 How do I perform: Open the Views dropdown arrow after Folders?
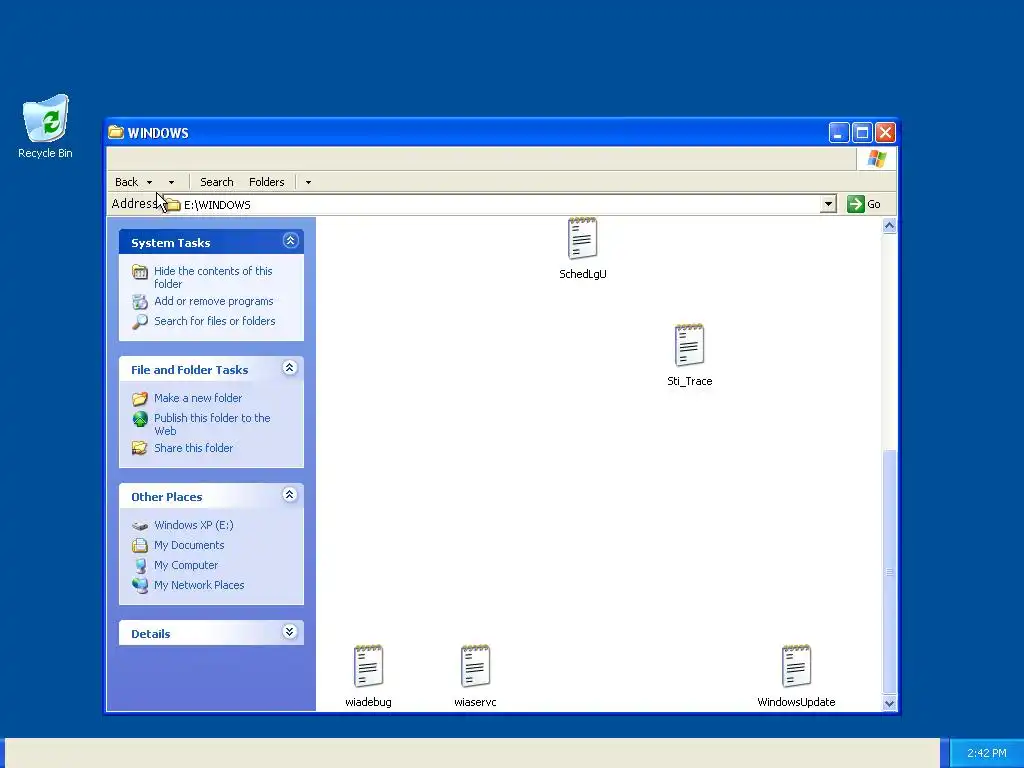point(308,182)
